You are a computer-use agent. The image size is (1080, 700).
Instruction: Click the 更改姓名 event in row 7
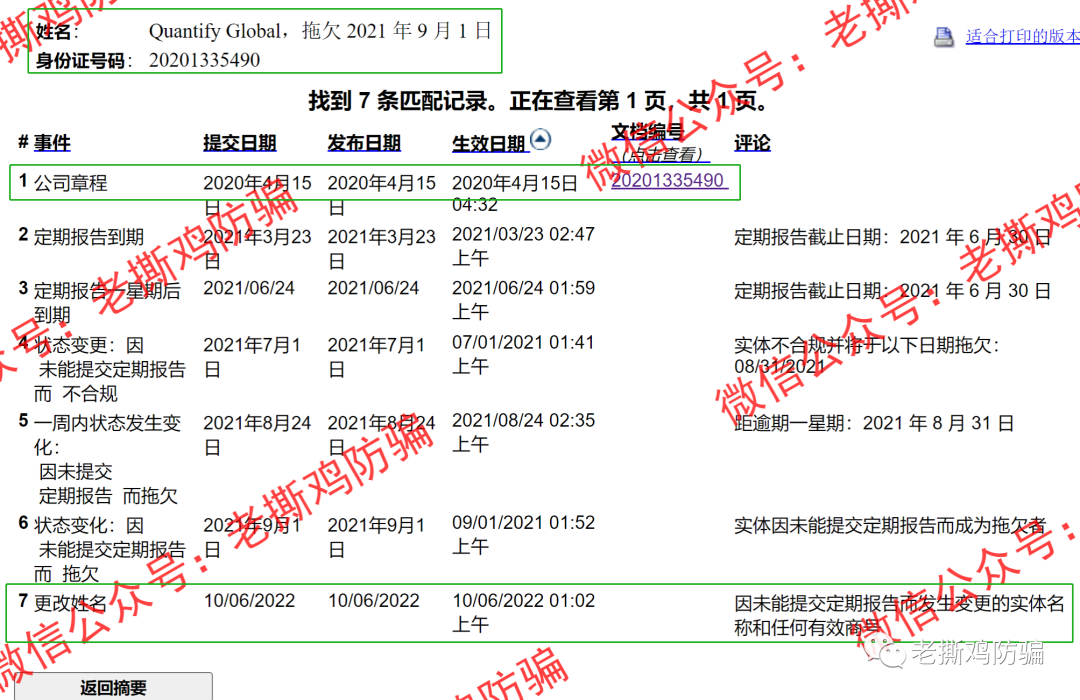click(x=71, y=604)
